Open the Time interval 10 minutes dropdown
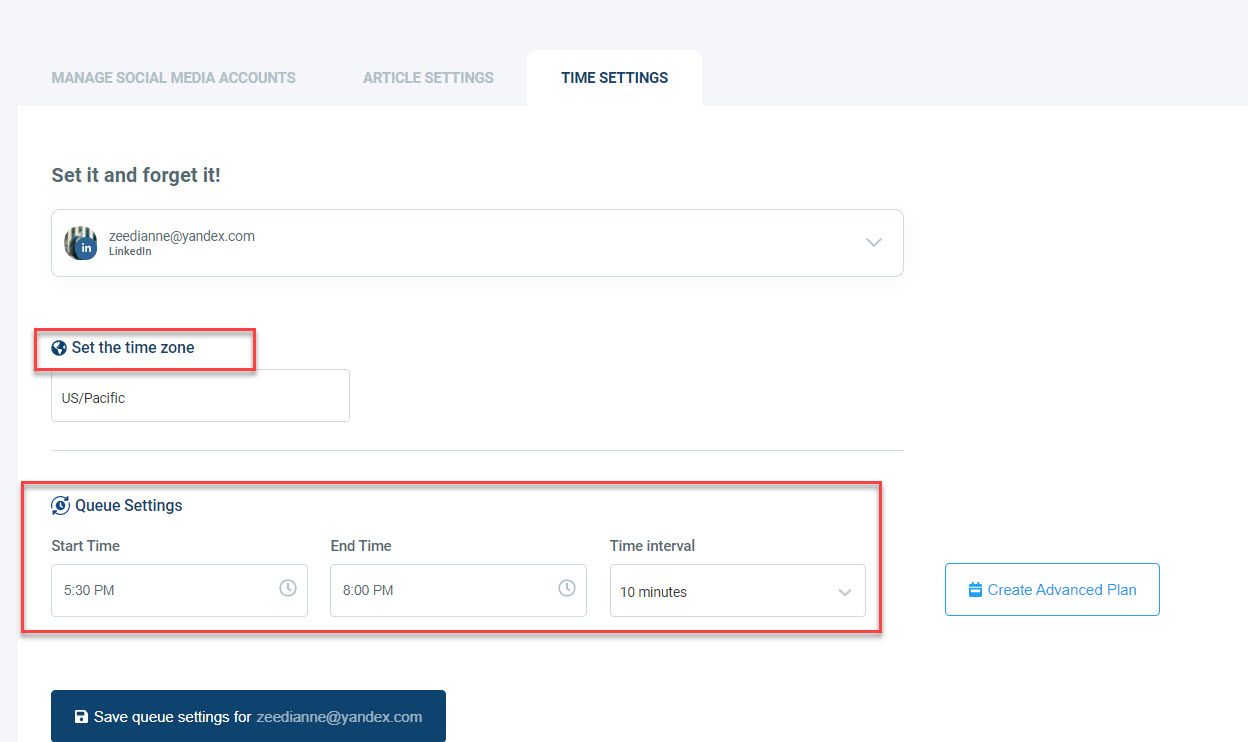 click(x=737, y=591)
